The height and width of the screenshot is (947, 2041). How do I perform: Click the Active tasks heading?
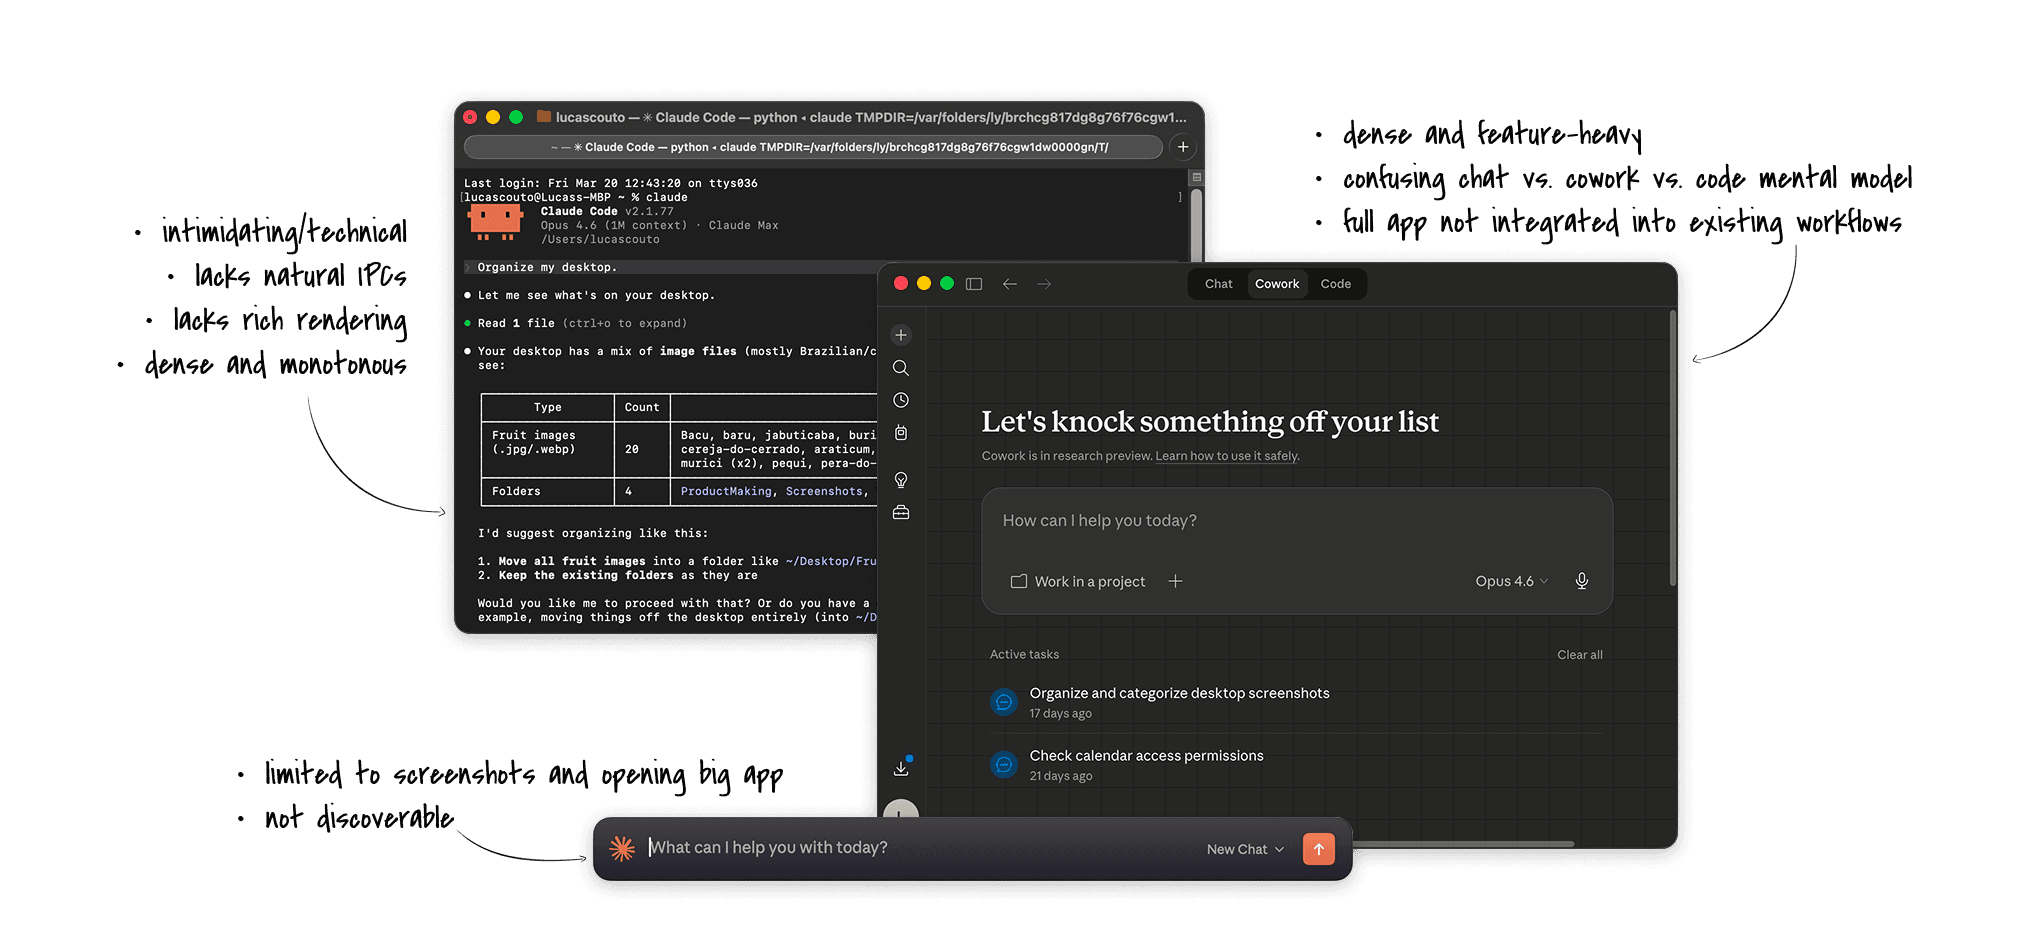point(1024,655)
